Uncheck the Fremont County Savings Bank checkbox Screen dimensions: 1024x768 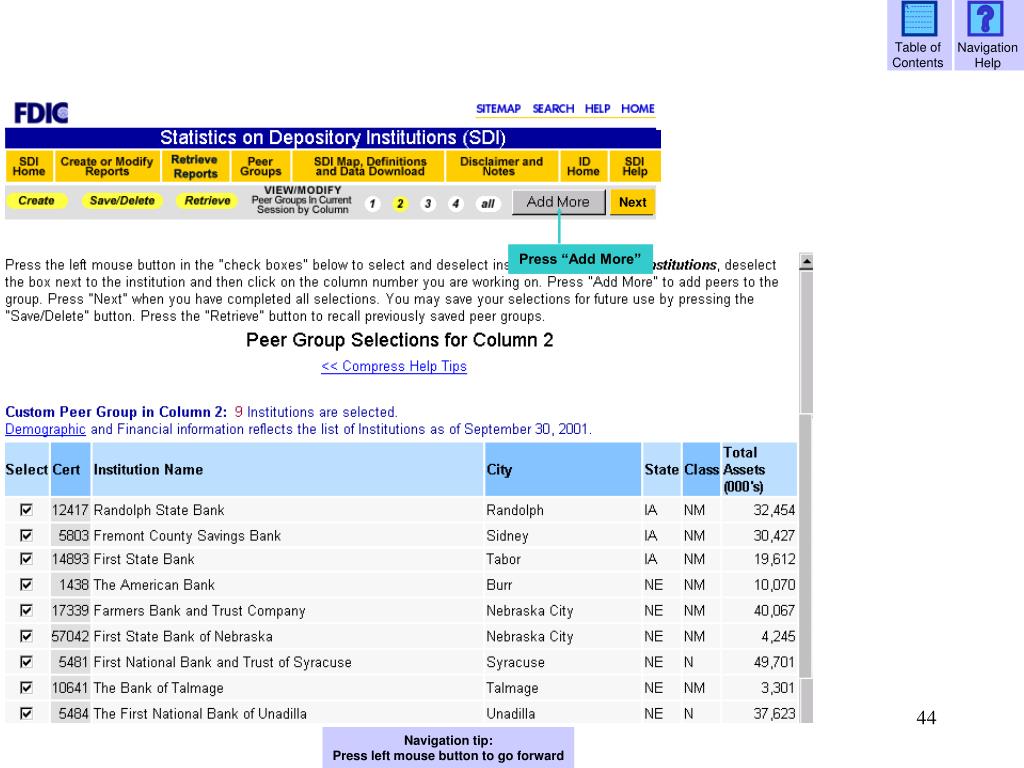(26, 536)
